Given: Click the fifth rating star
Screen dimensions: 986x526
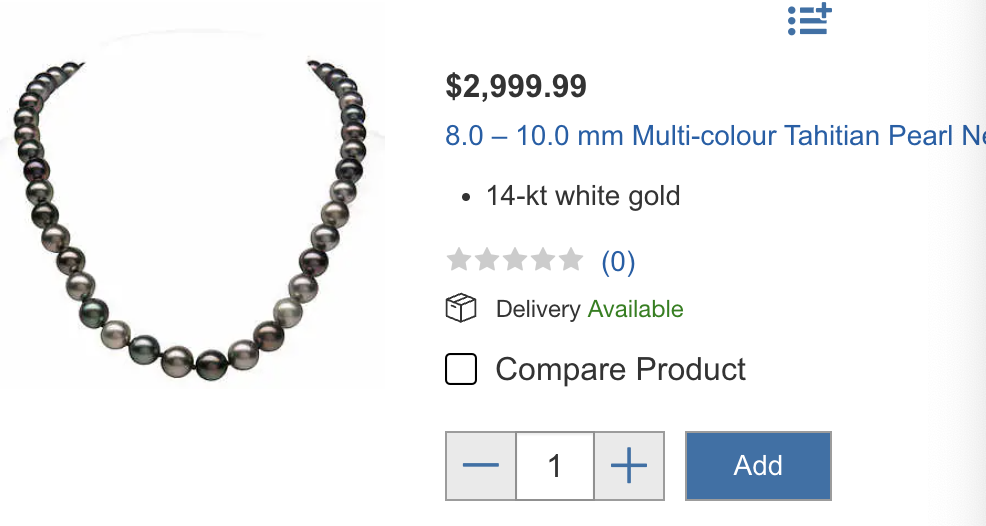Looking at the screenshot, I should pos(571,260).
